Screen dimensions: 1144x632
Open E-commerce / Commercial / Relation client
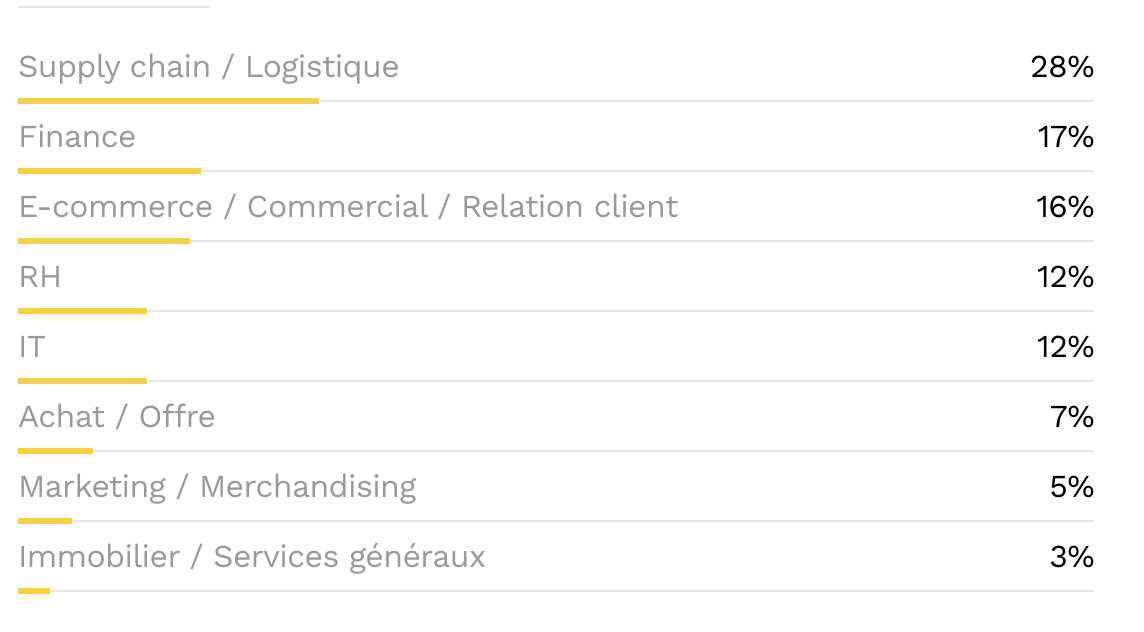pos(348,207)
